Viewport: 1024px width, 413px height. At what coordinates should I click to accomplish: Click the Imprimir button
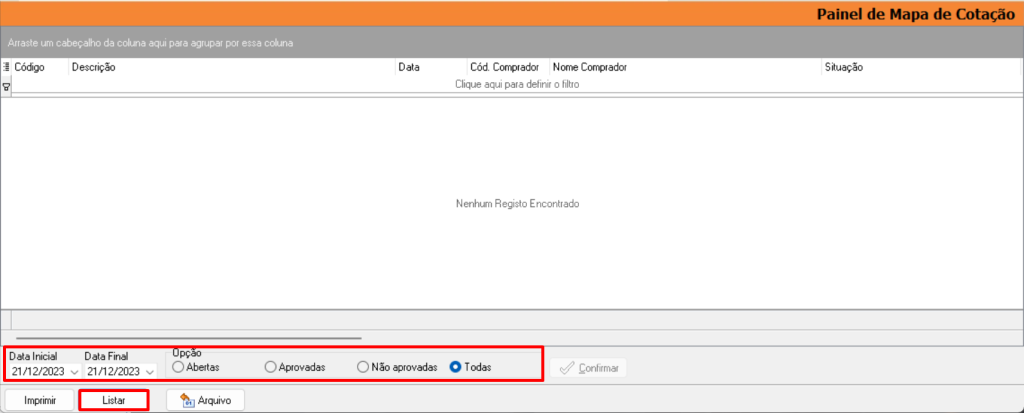(x=40, y=400)
